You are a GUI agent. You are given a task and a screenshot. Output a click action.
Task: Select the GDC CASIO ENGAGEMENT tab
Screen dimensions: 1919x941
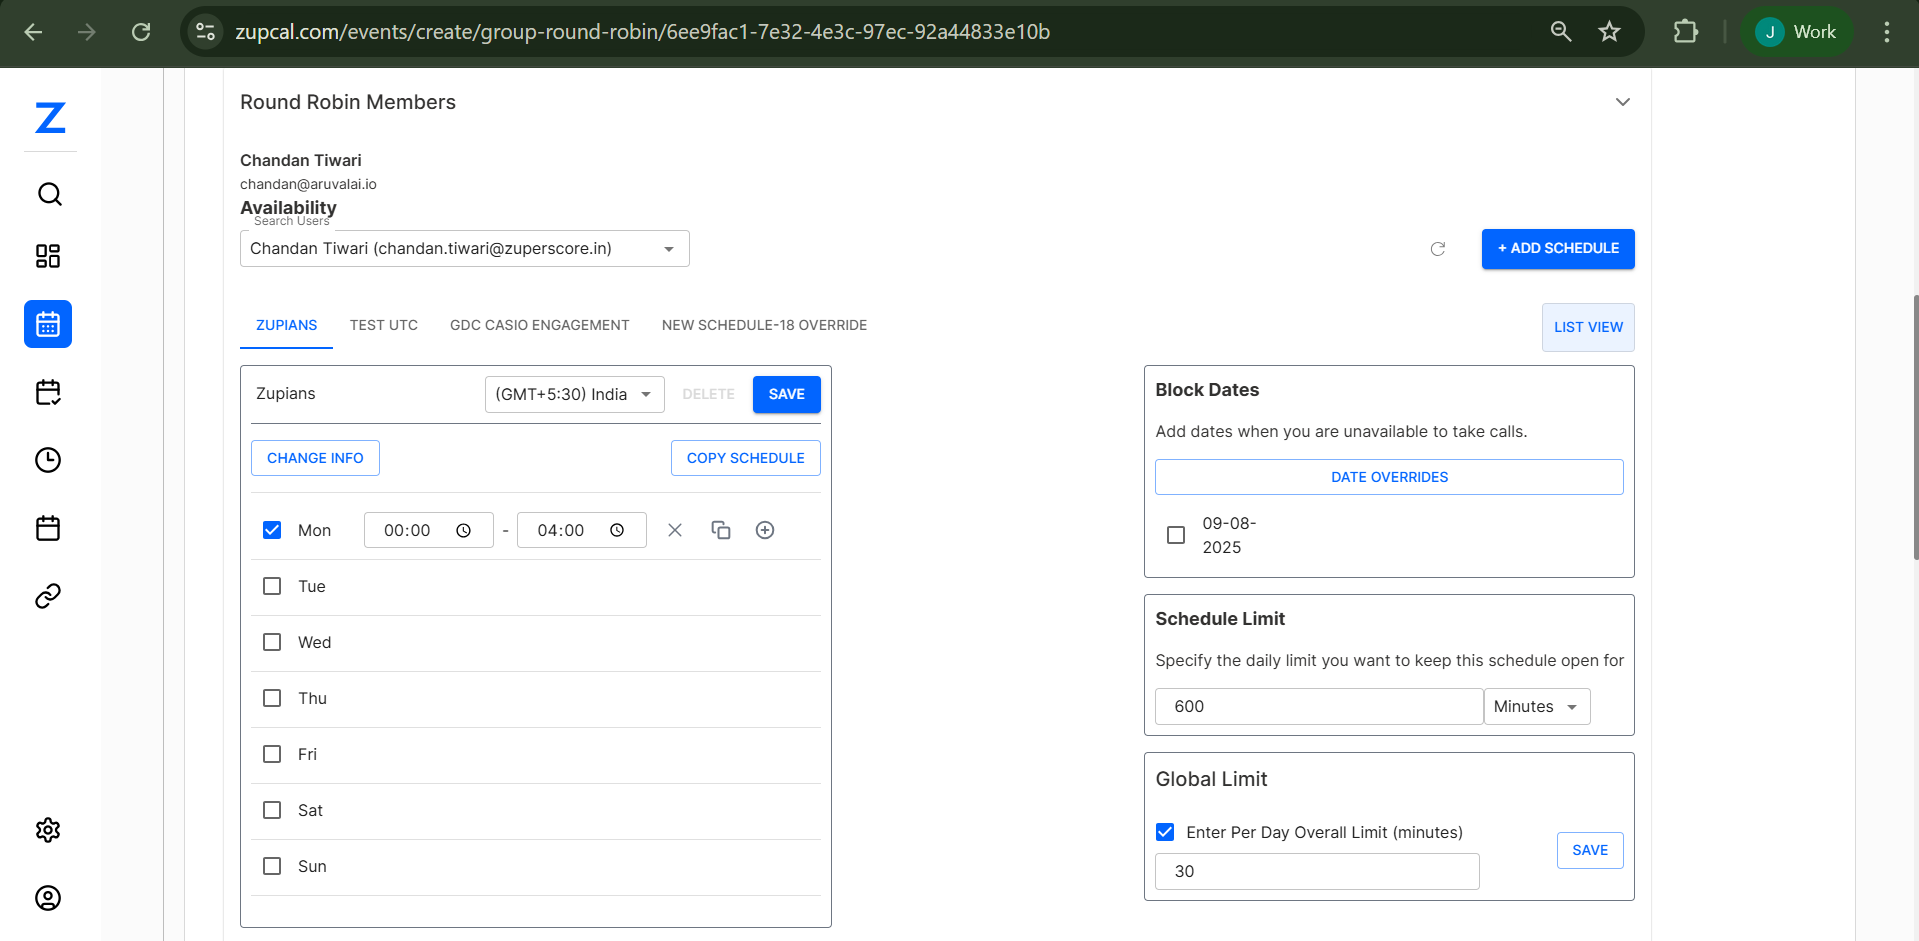539,325
